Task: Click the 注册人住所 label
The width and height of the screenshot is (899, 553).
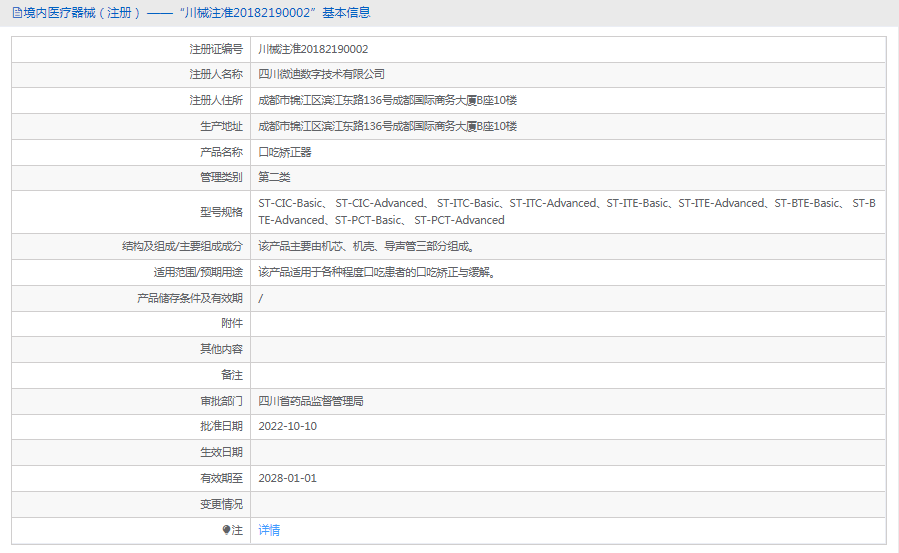Action: click(216, 100)
